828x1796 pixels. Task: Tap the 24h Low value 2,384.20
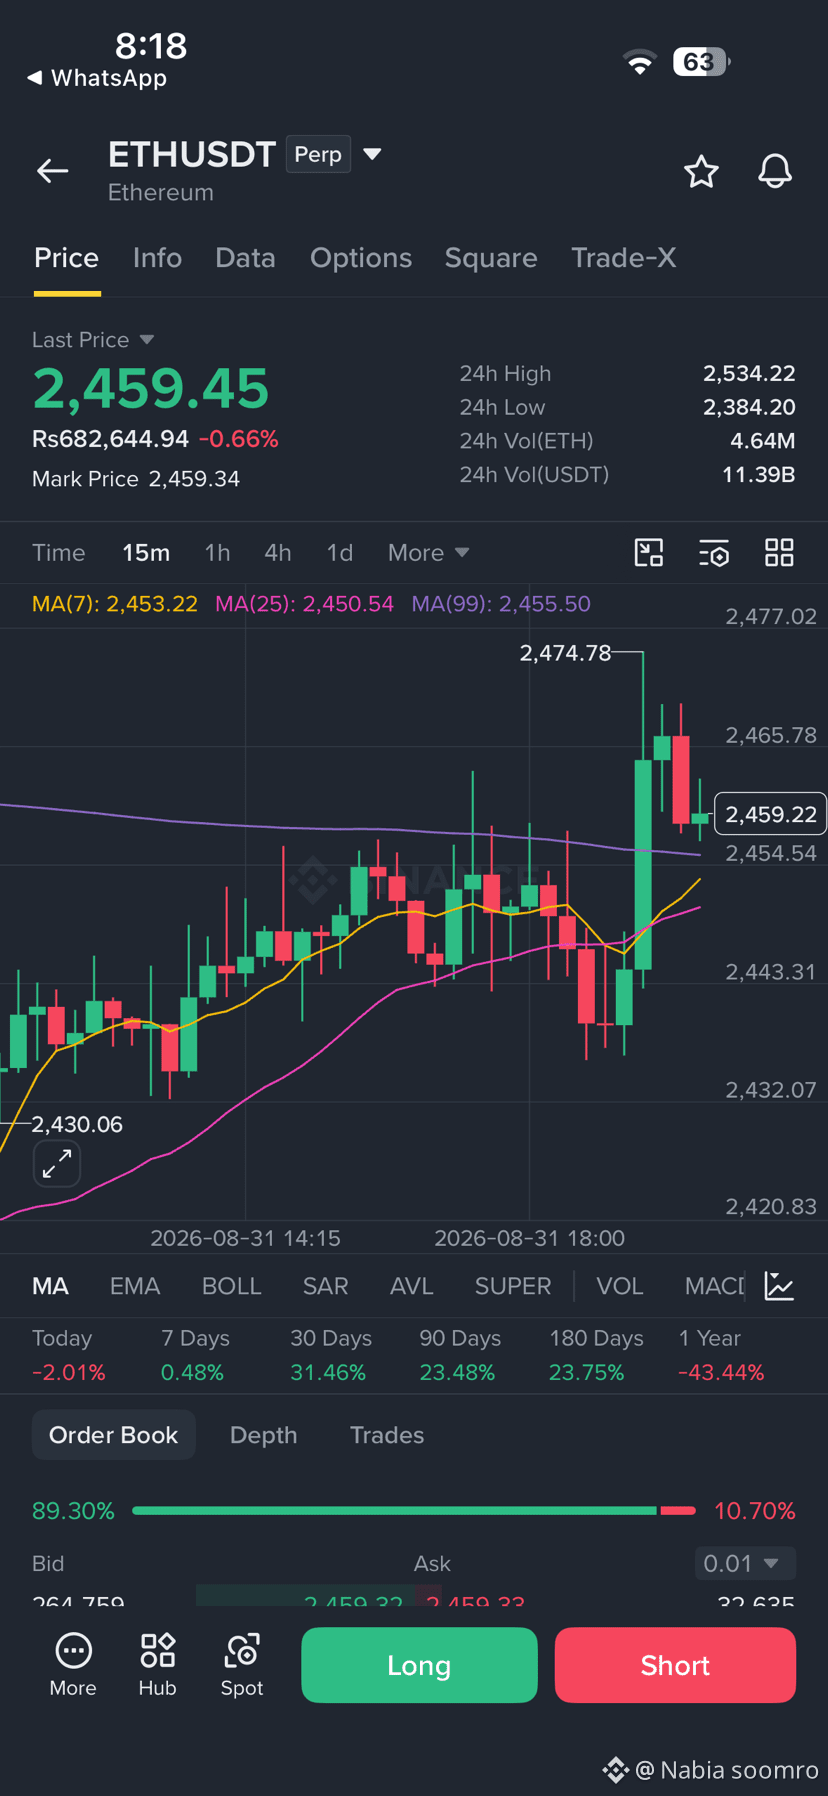click(749, 407)
